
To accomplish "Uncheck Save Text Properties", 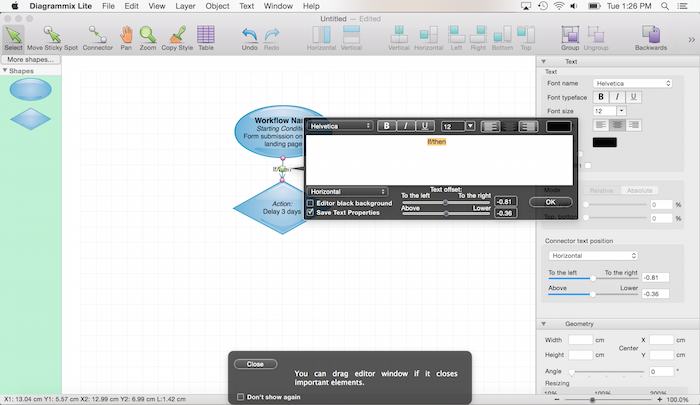I will [310, 213].
